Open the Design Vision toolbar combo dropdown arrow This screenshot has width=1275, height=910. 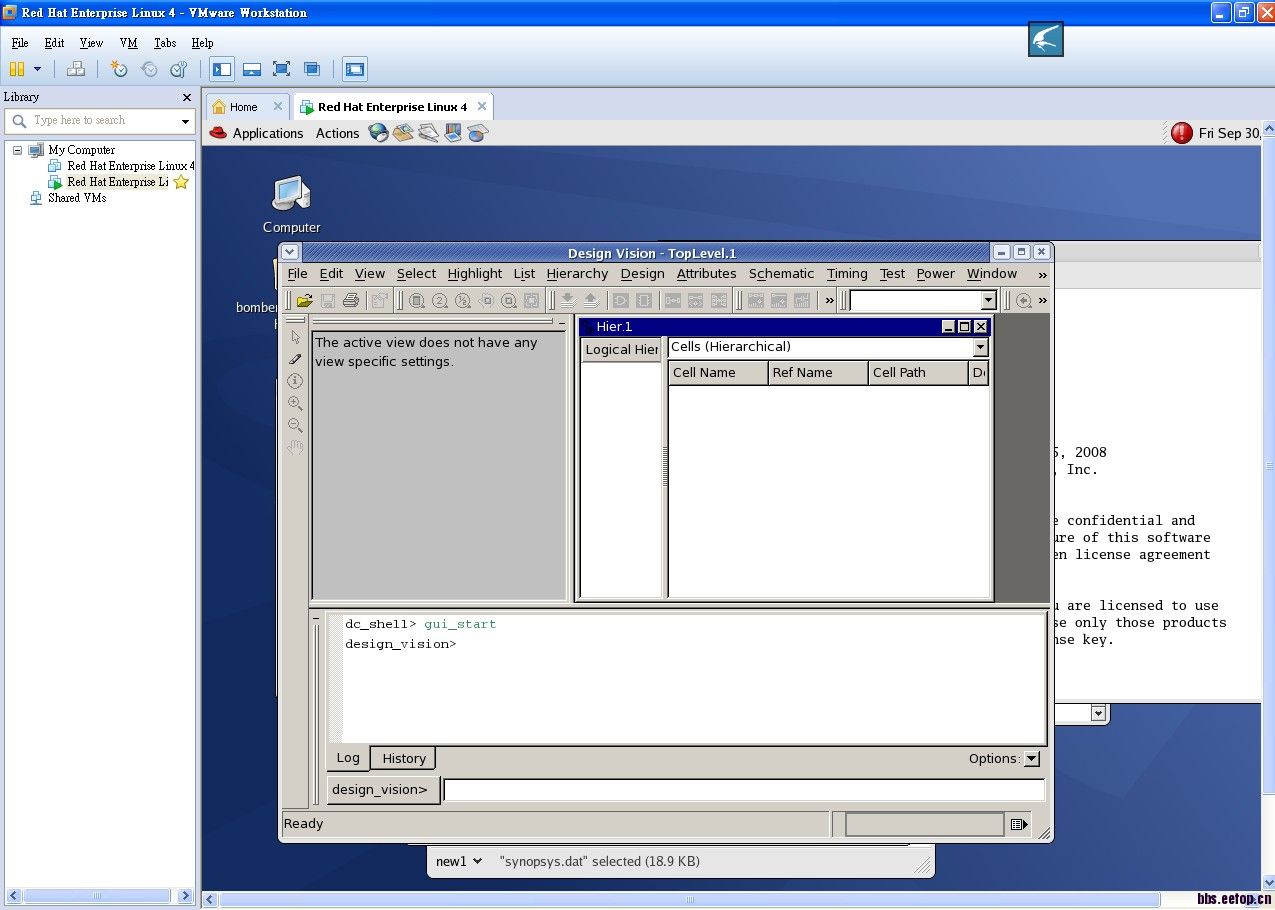[988, 300]
